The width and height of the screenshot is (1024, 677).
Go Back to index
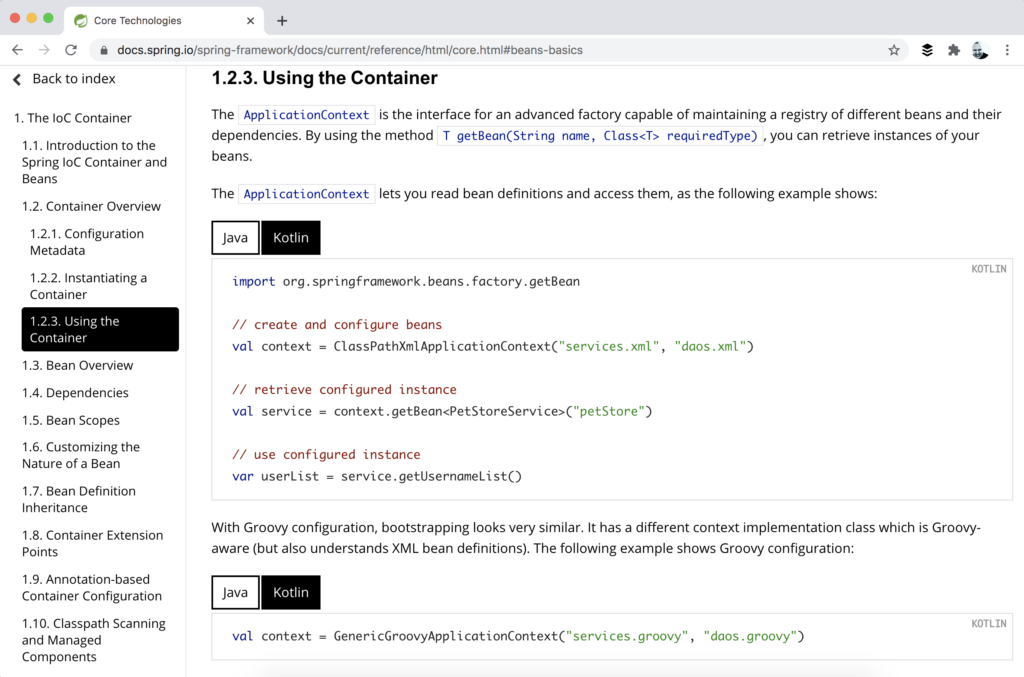click(x=74, y=79)
